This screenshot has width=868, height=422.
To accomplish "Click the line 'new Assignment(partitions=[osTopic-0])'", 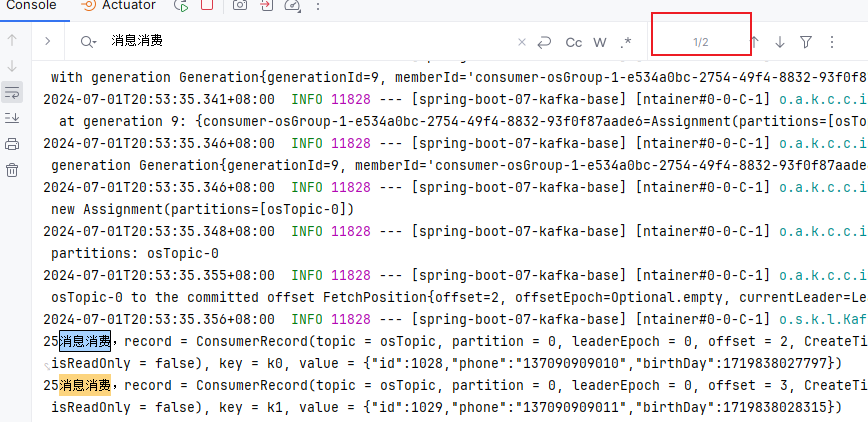I will (x=202, y=209).
